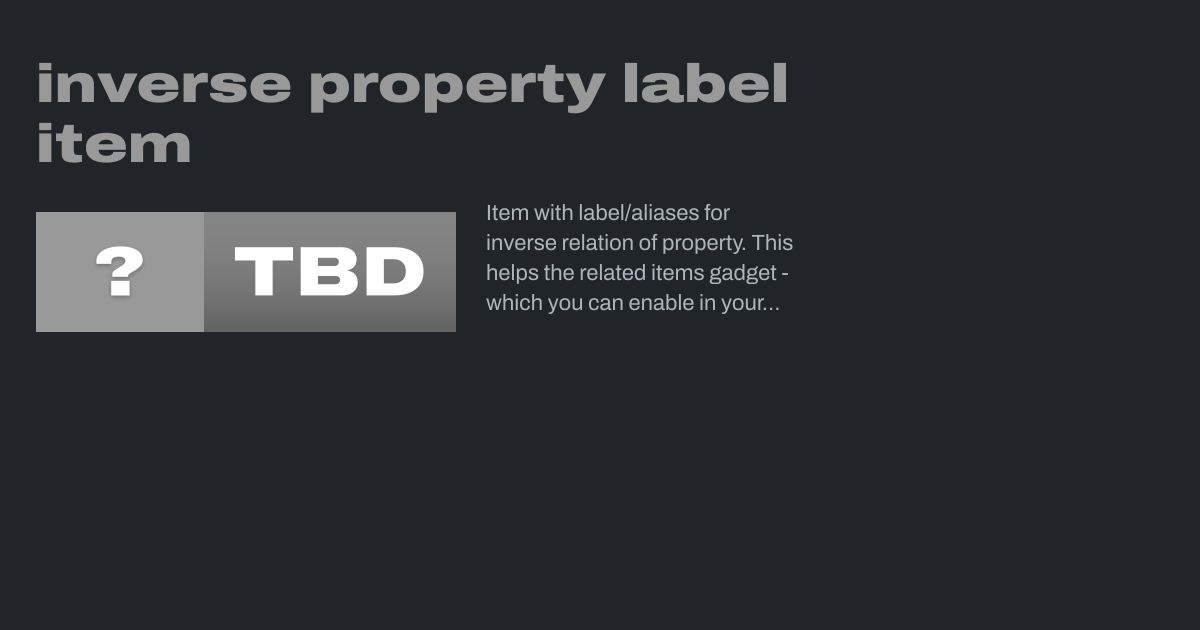The height and width of the screenshot is (630, 1200).
Task: Click the line "which you can enable in your..."
Action: pyautogui.click(x=633, y=303)
